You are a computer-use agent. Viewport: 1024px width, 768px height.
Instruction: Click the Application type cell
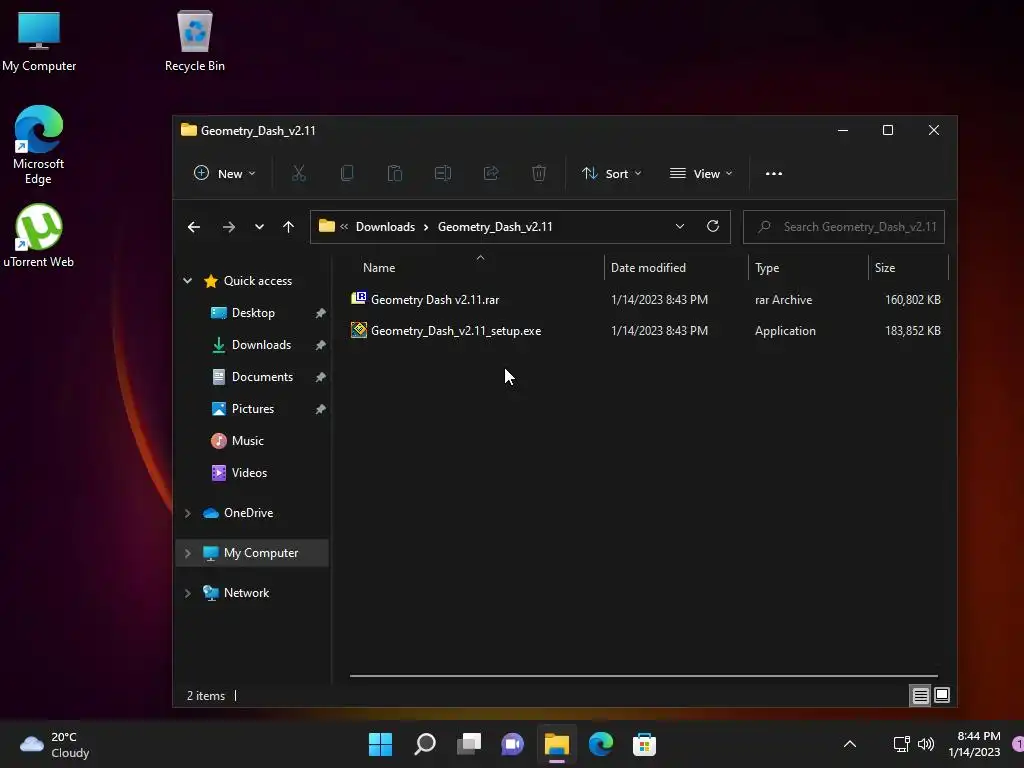coord(785,331)
